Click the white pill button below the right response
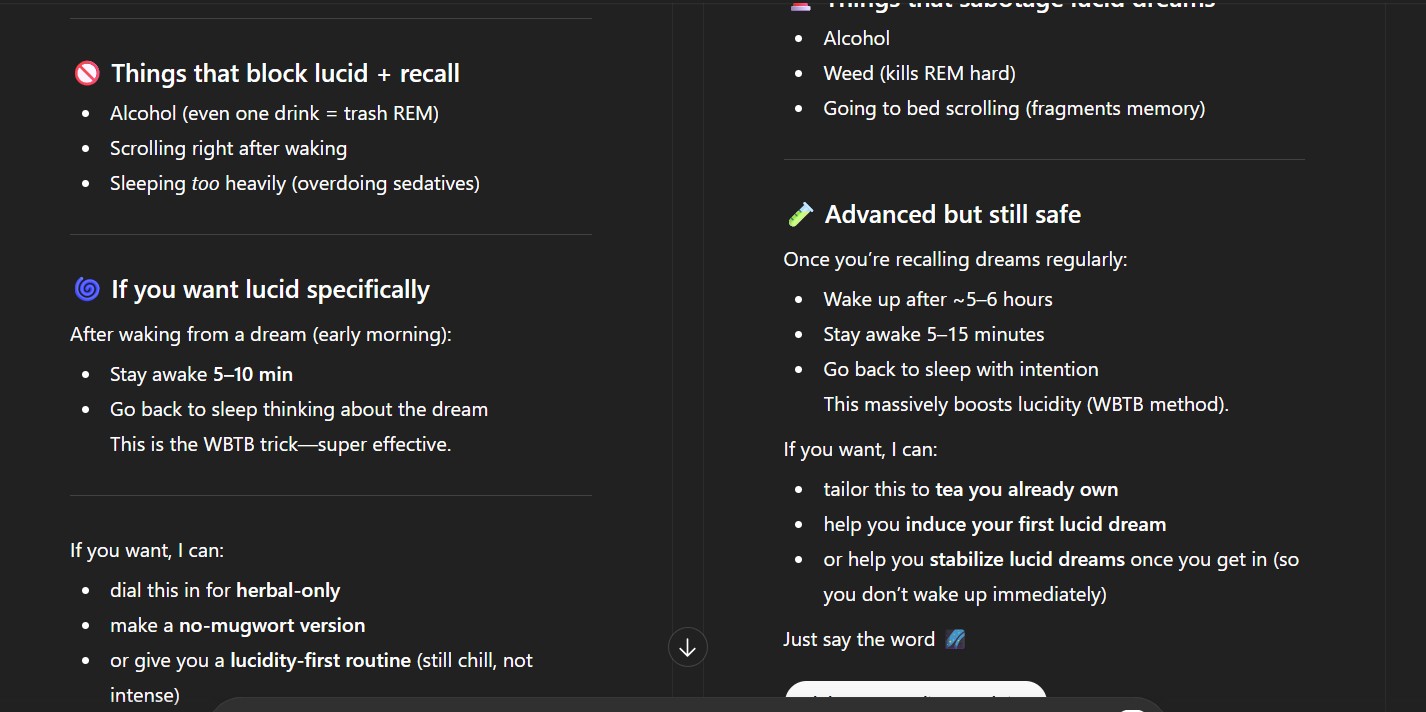The height and width of the screenshot is (712, 1426). (x=915, y=696)
